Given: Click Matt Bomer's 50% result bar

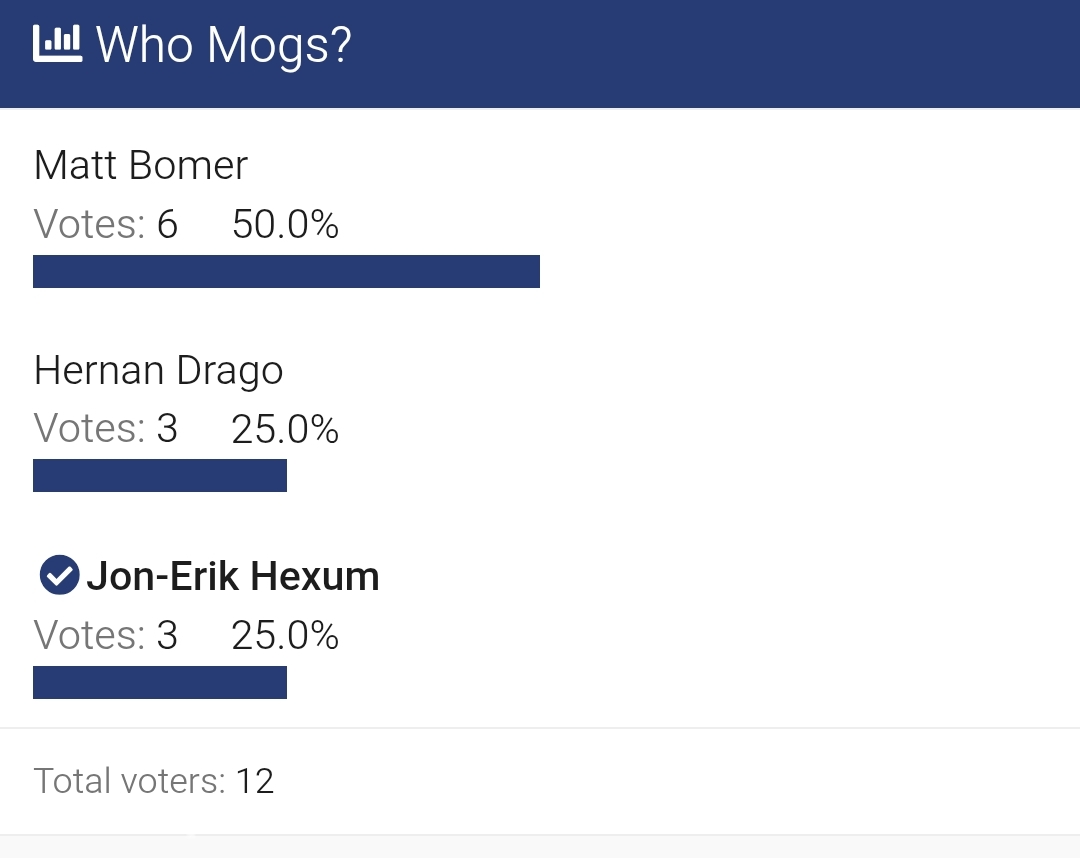Looking at the screenshot, I should [x=287, y=271].
